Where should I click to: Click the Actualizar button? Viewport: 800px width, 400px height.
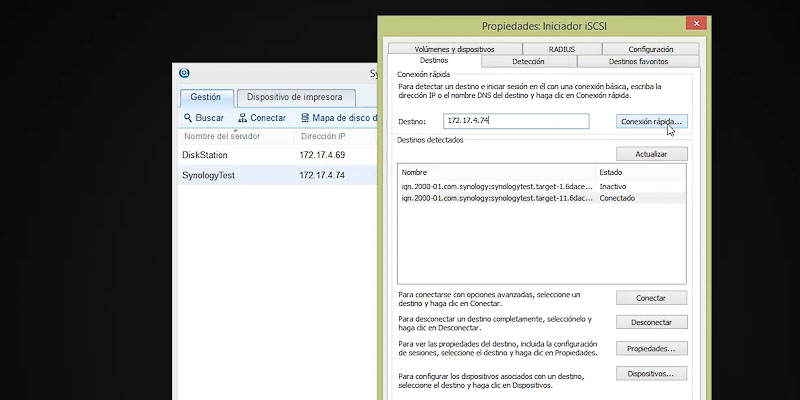(x=652, y=154)
